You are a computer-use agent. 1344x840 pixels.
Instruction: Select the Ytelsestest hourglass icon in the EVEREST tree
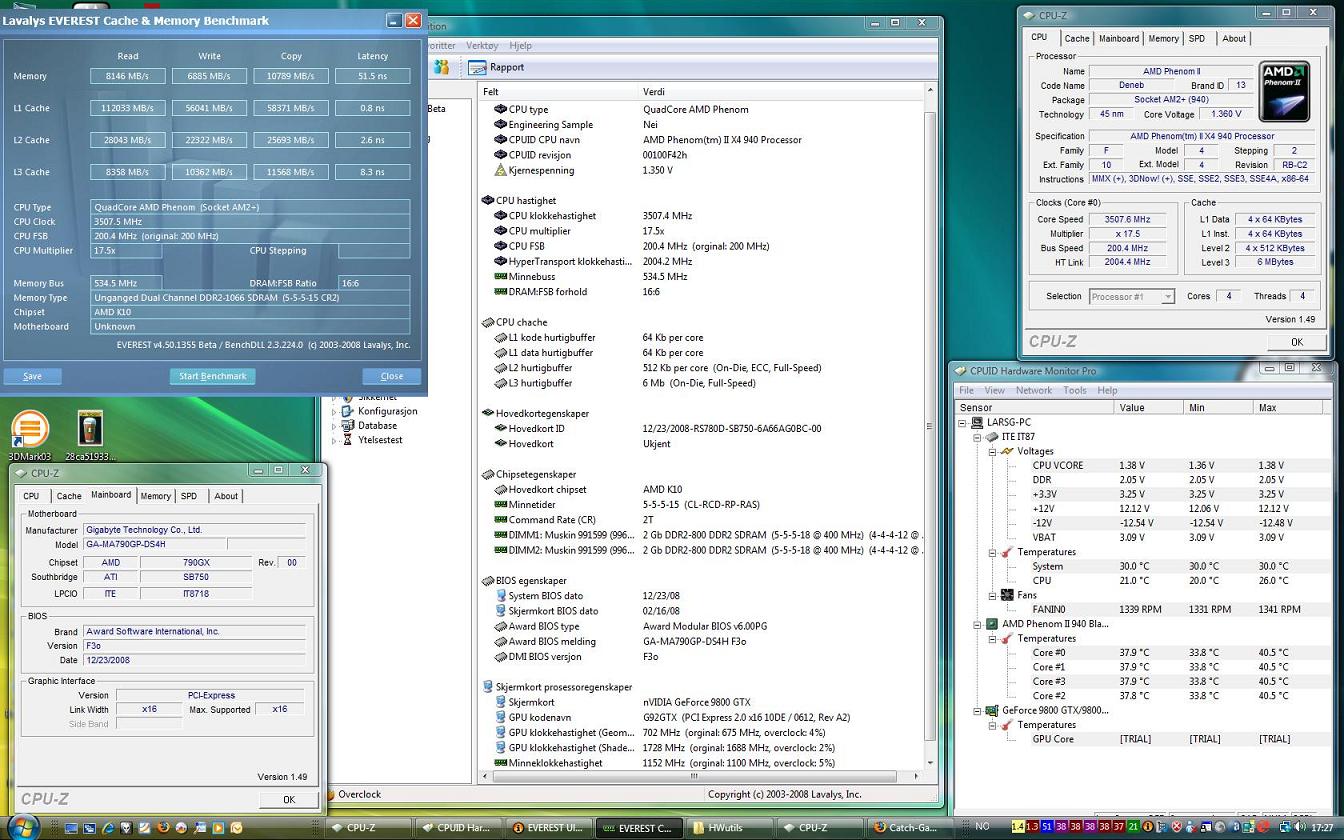(x=348, y=440)
